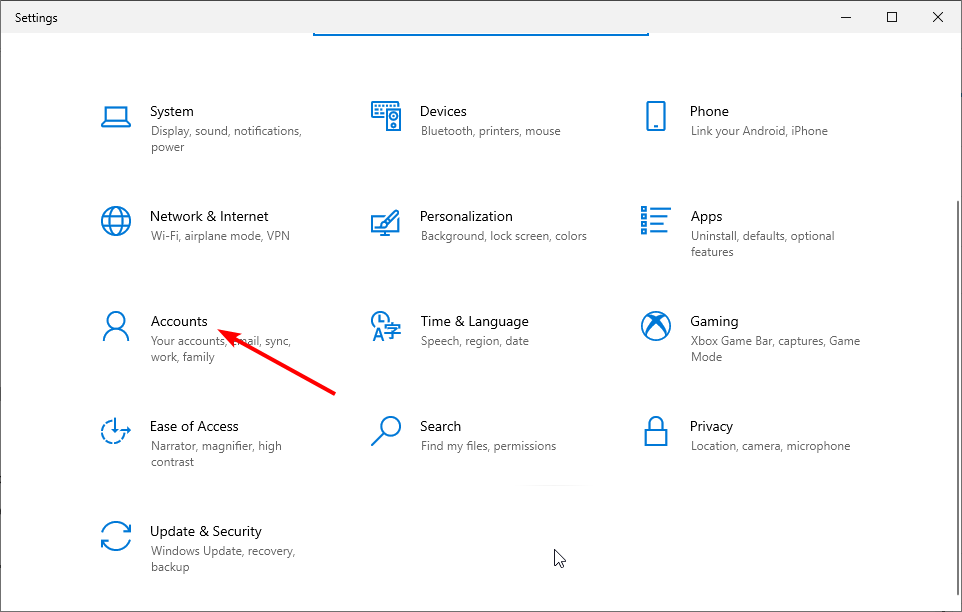The image size is (962, 612).
Task: Select the Phone icon
Action: coord(655,116)
